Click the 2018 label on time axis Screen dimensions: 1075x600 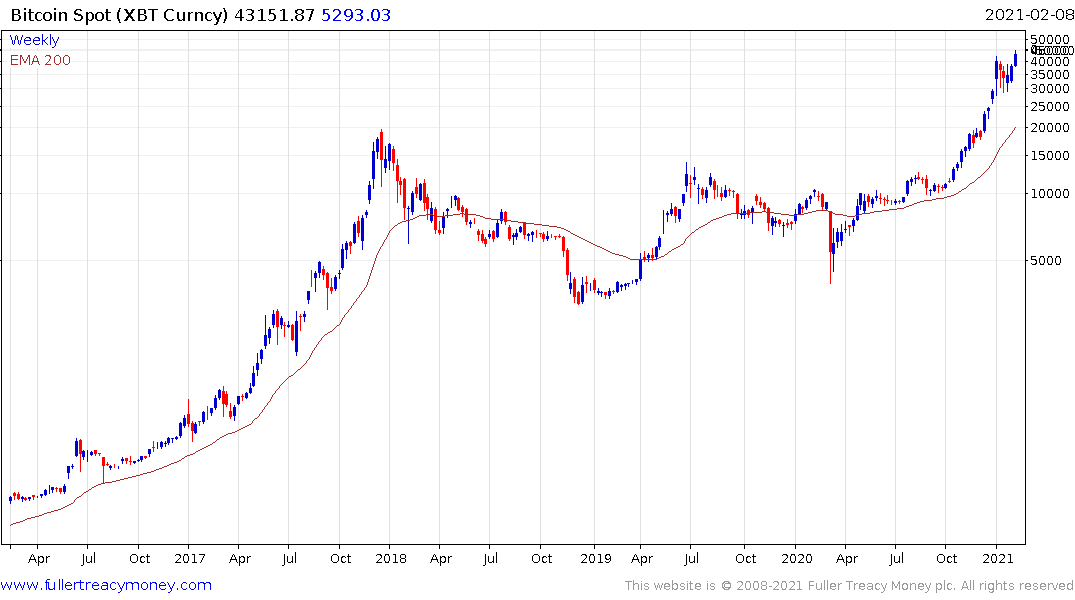(391, 559)
